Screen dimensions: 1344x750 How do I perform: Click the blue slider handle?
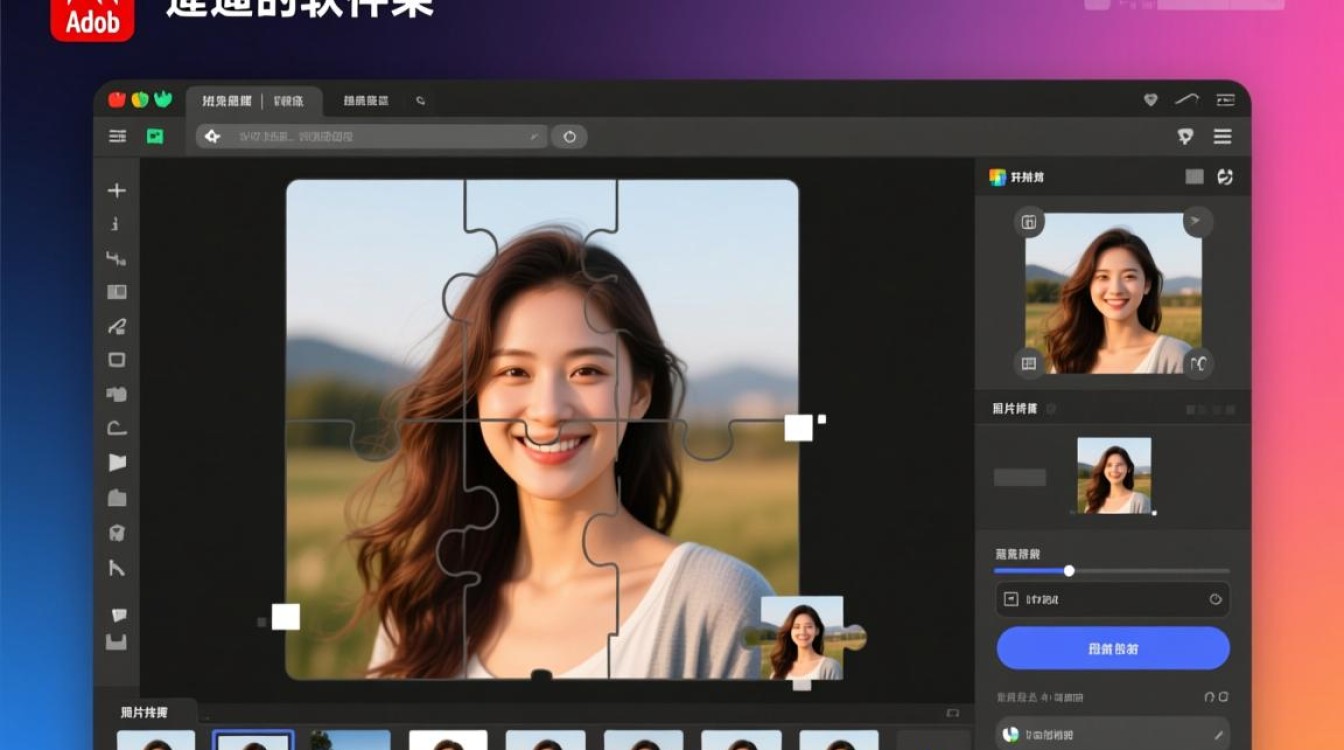(1069, 571)
